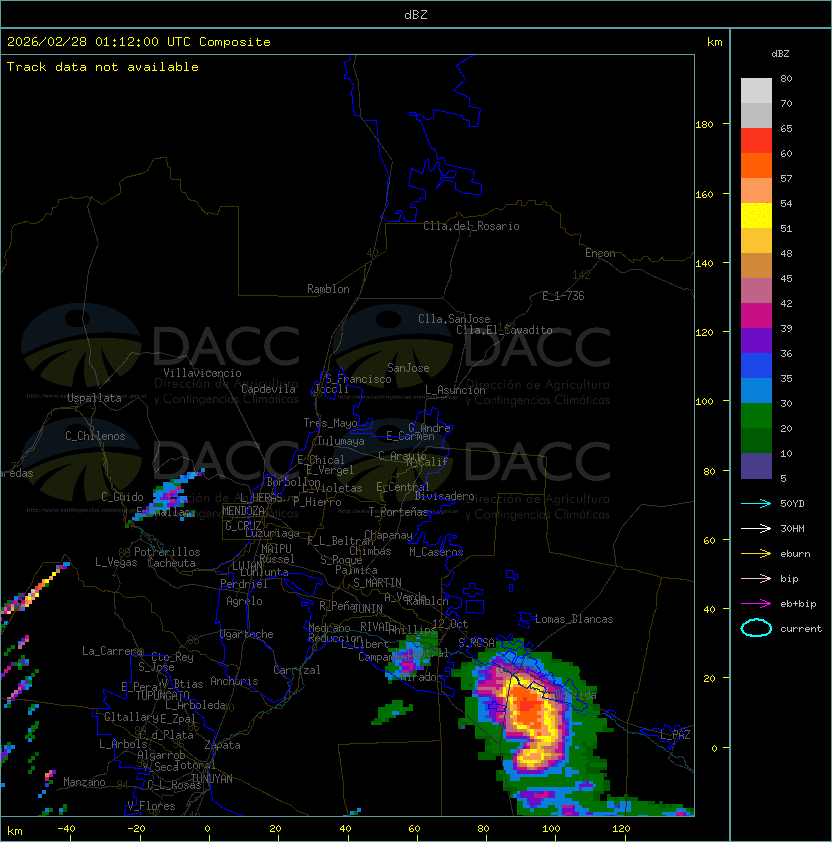Click the white 30HM arrow icon
Screen dimensions: 832x842
point(756,528)
